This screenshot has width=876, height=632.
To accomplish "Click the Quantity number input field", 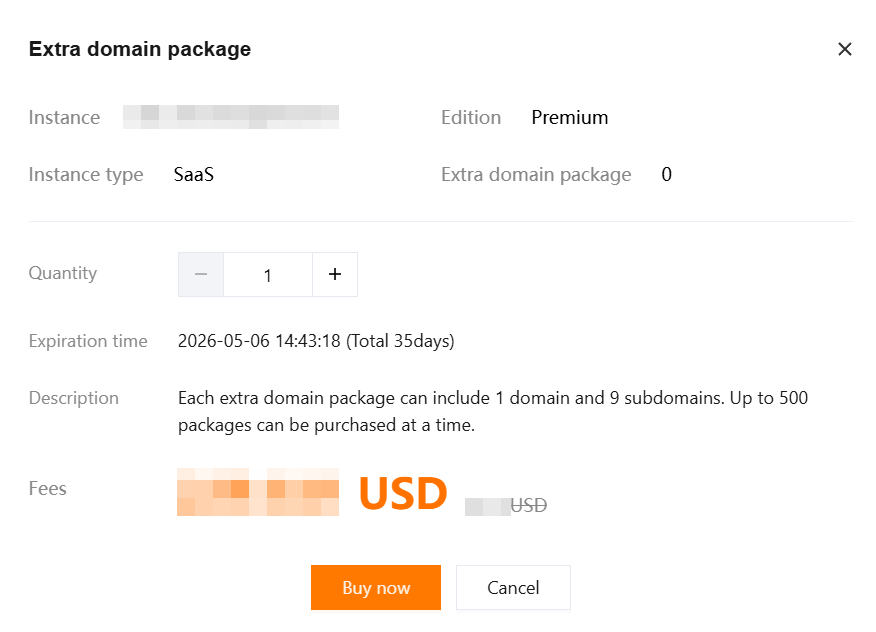I will (x=268, y=275).
